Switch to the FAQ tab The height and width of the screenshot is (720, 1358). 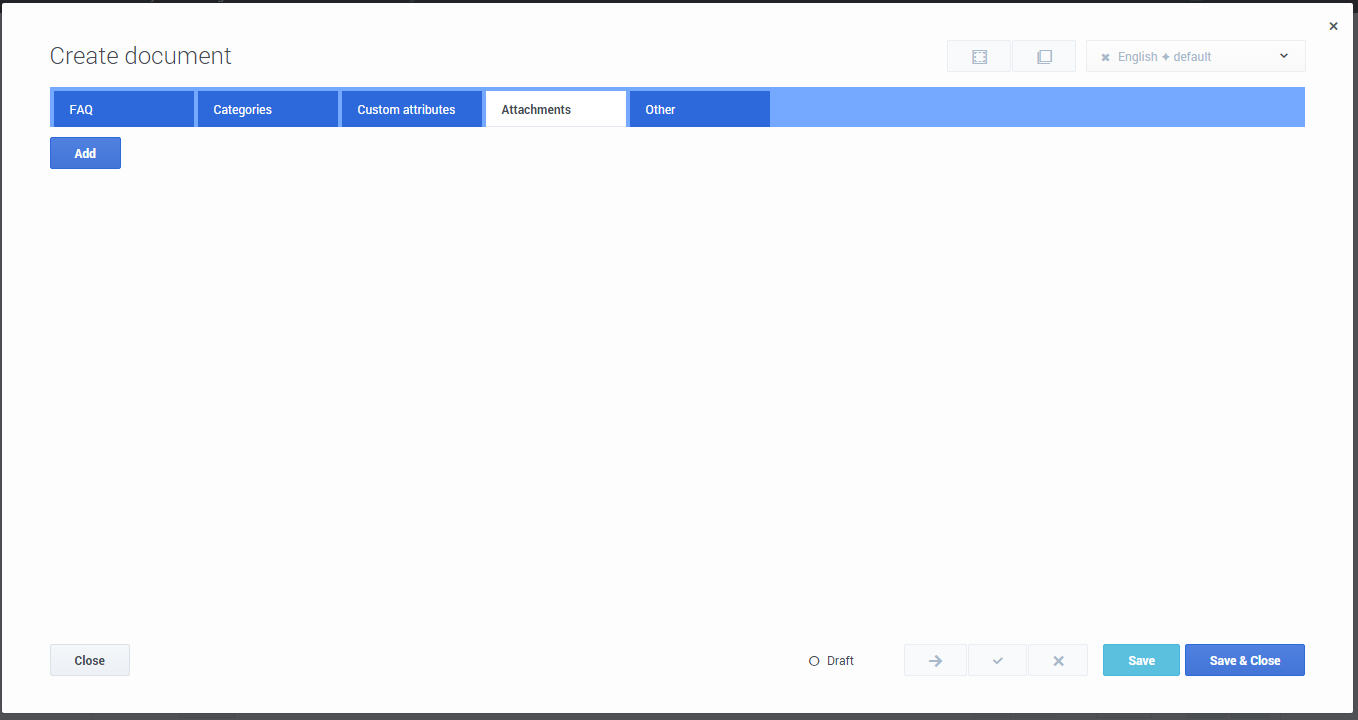123,110
